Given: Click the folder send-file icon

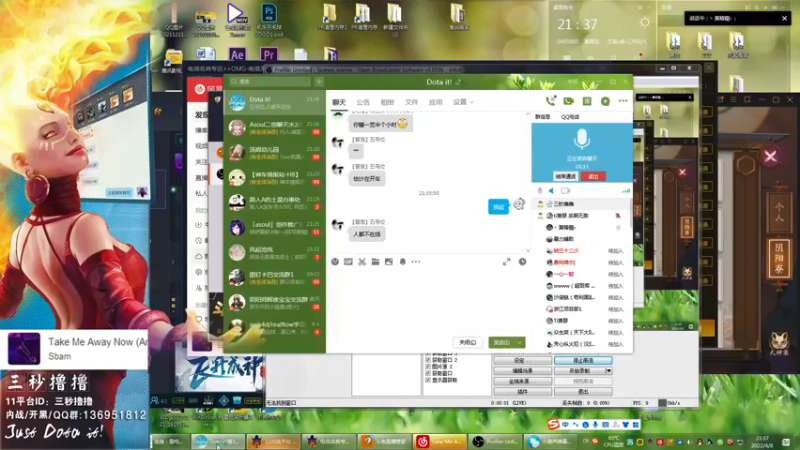Looking at the screenshot, I should 376,262.
